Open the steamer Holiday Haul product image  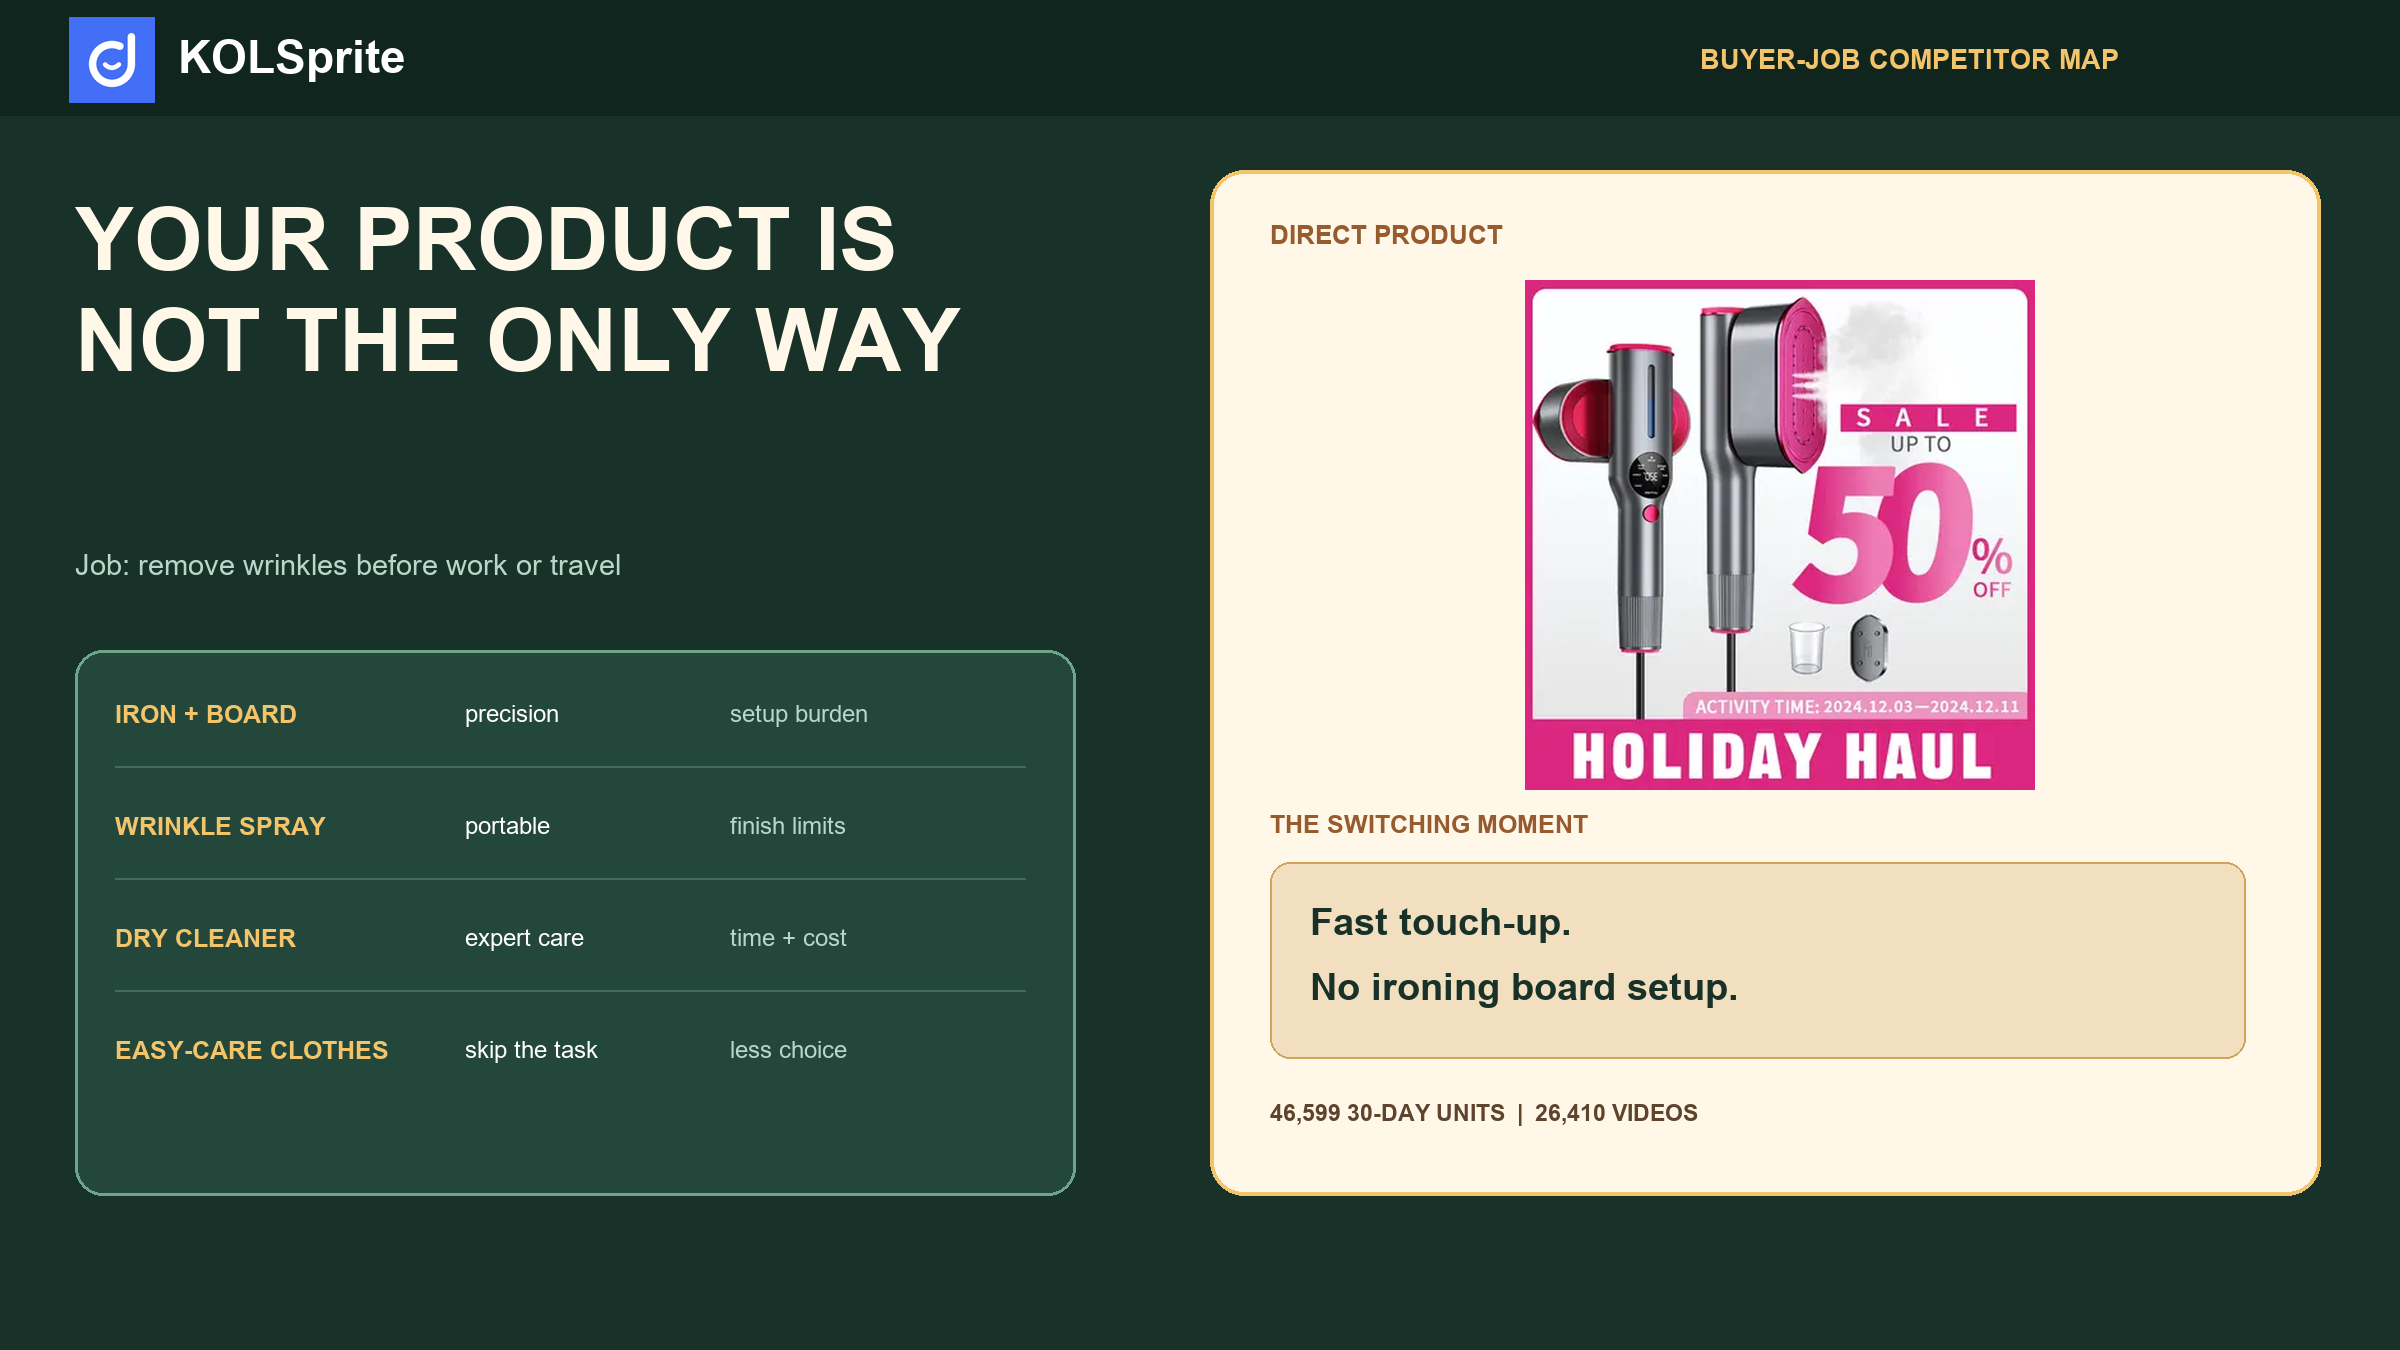click(x=1780, y=535)
